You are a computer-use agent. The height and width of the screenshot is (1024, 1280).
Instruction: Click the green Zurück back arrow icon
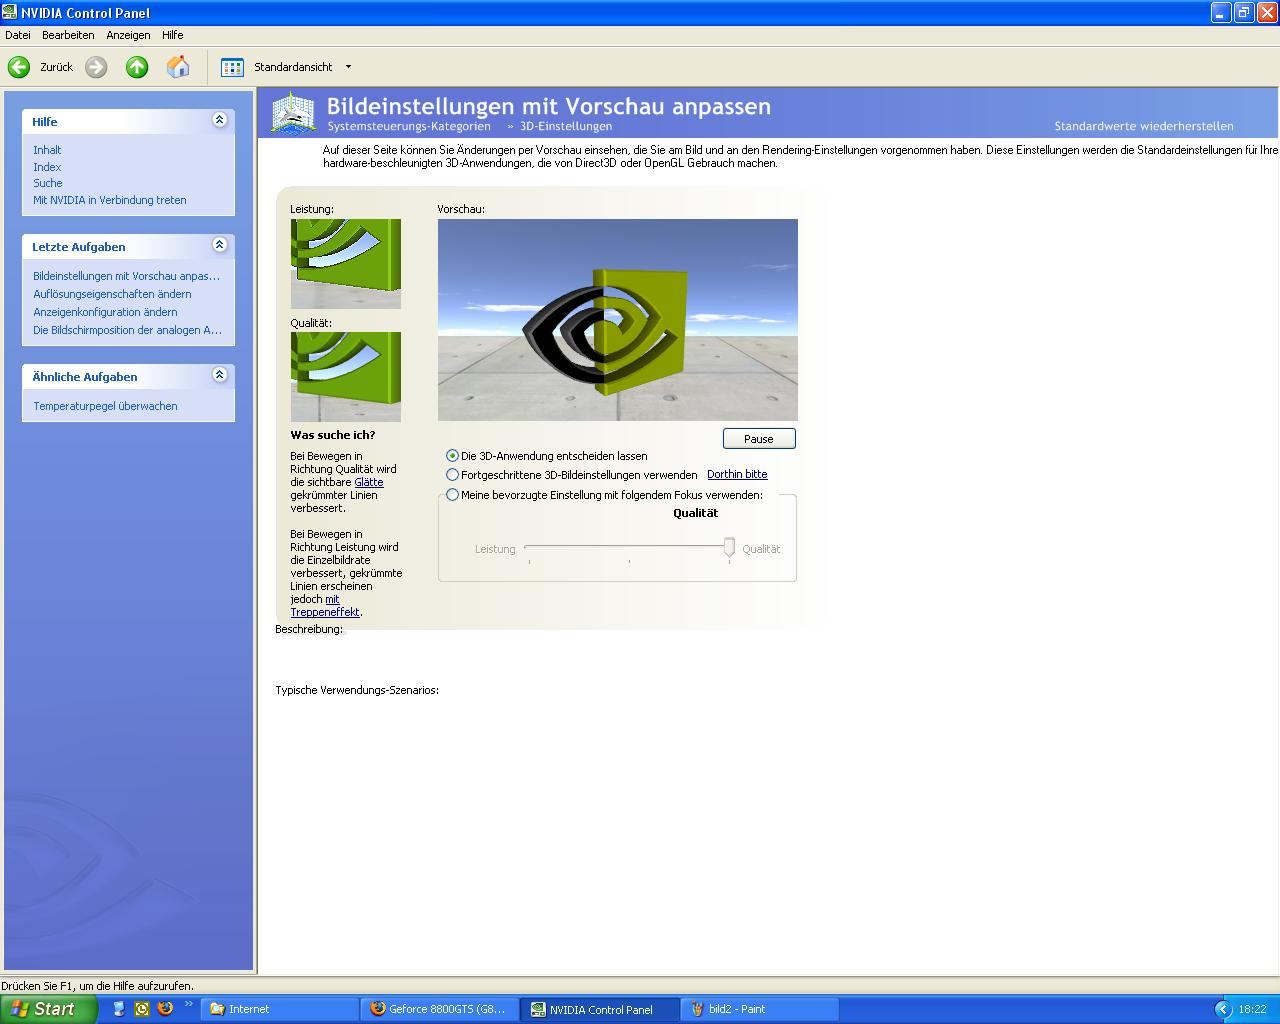[x=19, y=67]
